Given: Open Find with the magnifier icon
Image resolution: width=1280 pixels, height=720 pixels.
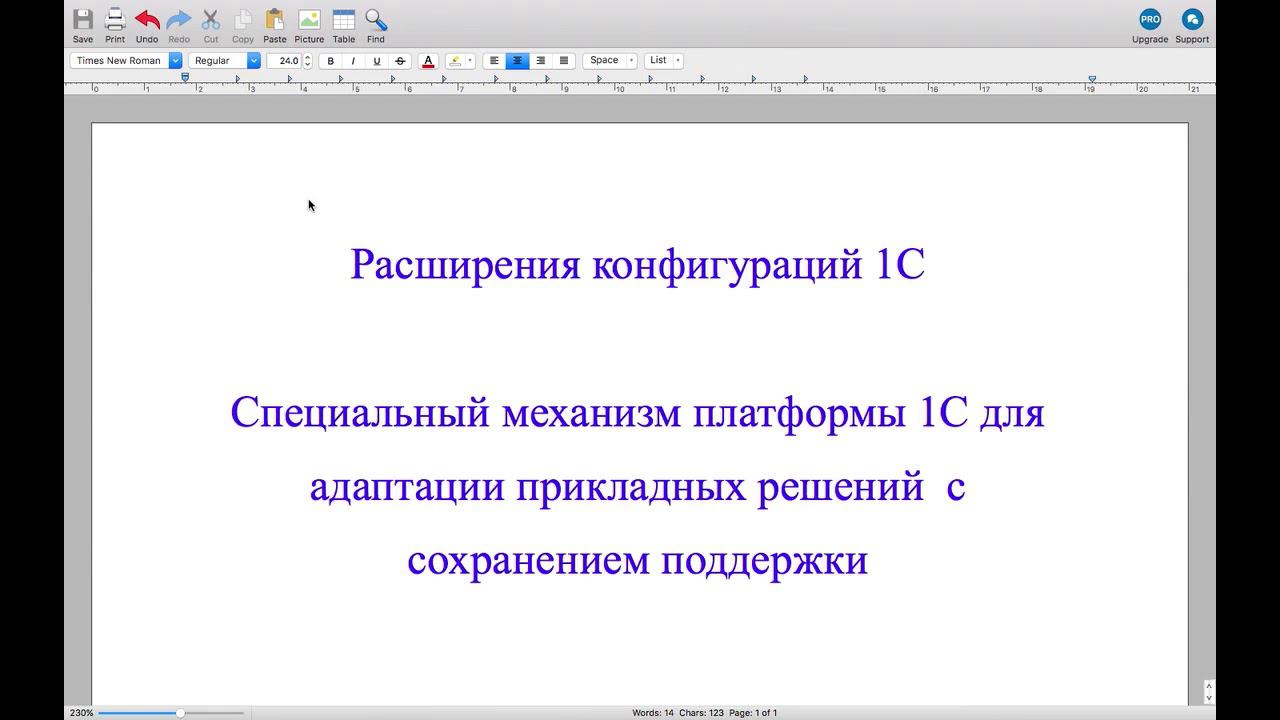Looking at the screenshot, I should [x=376, y=20].
